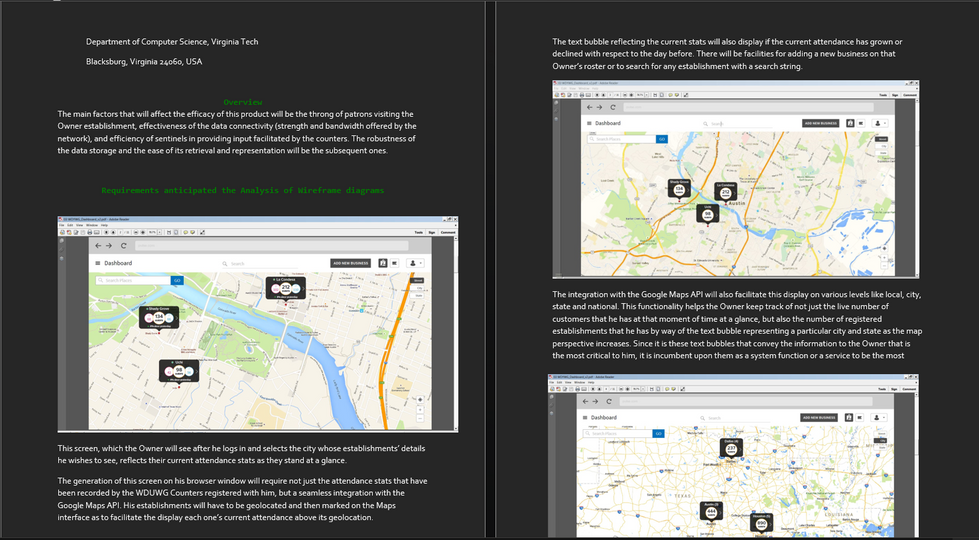Select City level toggle in left-page street wireframe

418,288
